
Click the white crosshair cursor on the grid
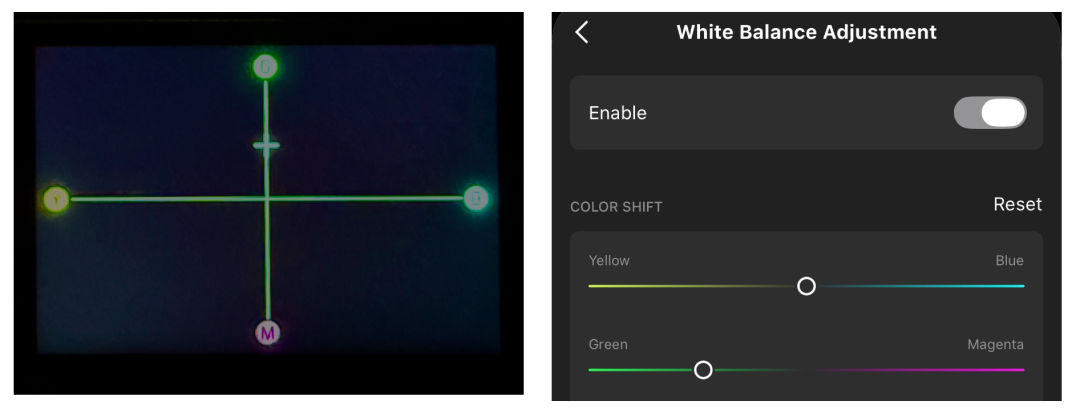pyautogui.click(x=266, y=146)
